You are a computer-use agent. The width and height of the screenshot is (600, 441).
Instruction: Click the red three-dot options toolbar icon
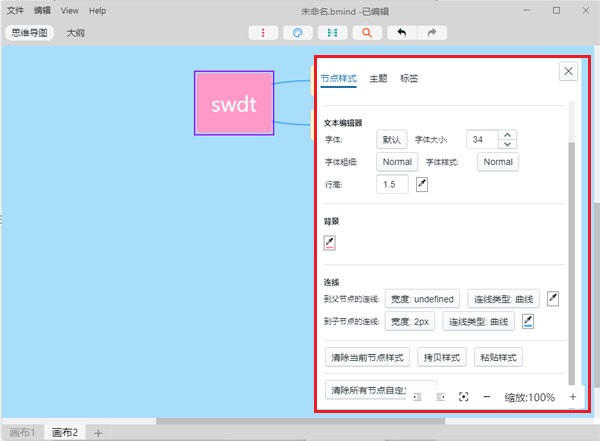point(263,33)
